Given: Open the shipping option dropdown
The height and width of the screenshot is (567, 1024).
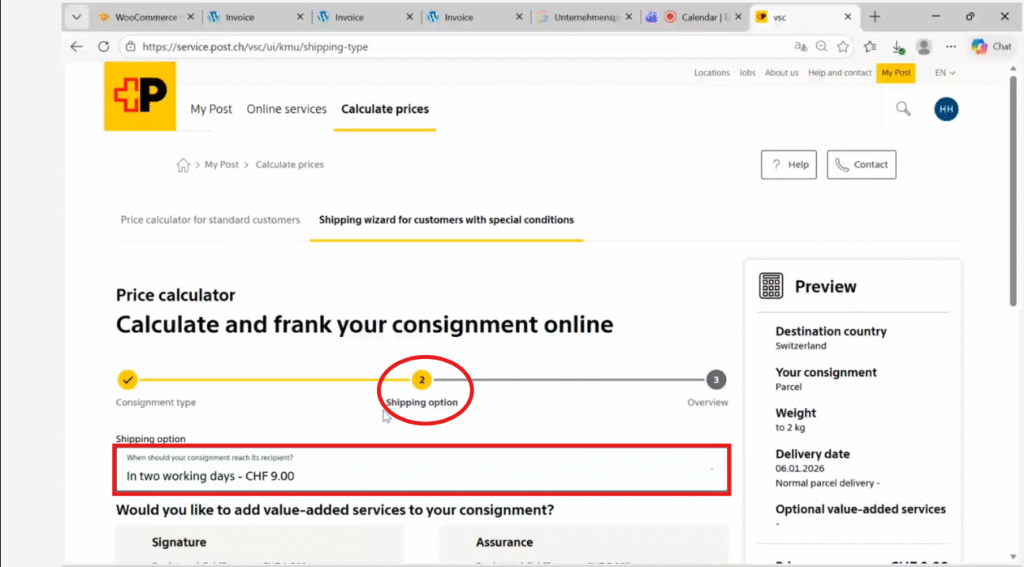Looking at the screenshot, I should [421, 470].
